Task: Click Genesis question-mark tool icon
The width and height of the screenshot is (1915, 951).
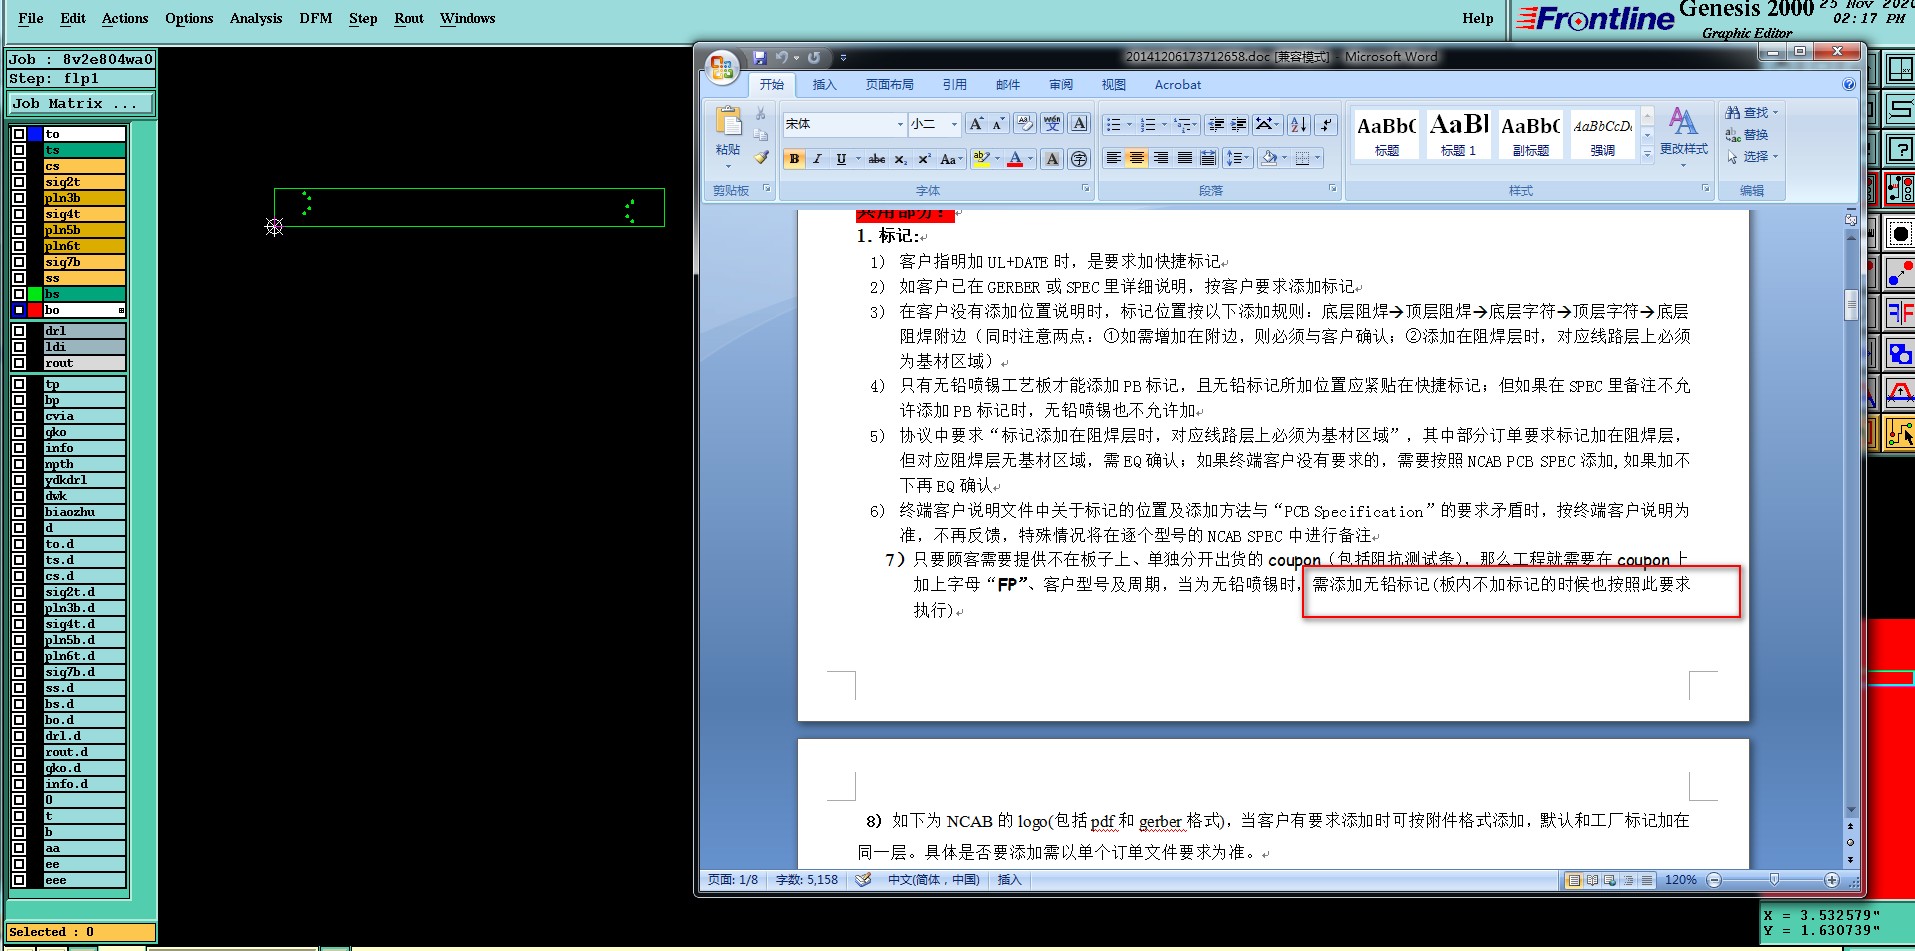Action: pos(1899,149)
